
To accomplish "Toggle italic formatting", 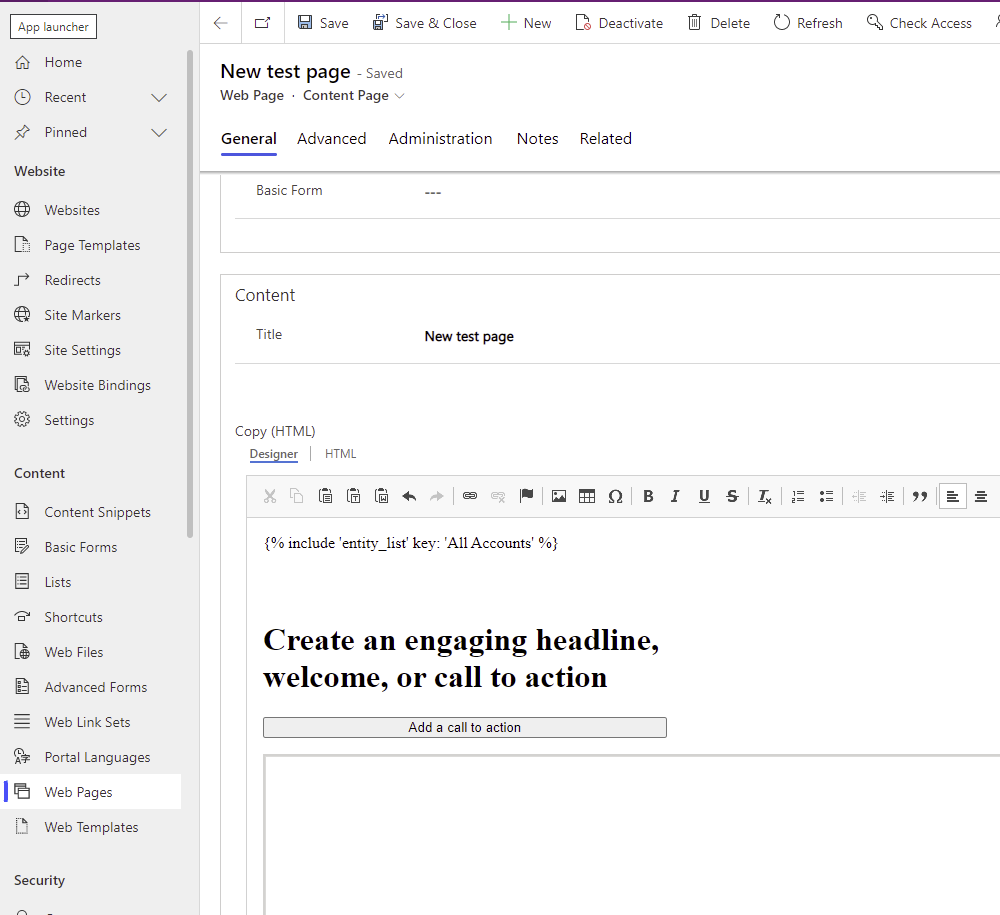I will (675, 496).
